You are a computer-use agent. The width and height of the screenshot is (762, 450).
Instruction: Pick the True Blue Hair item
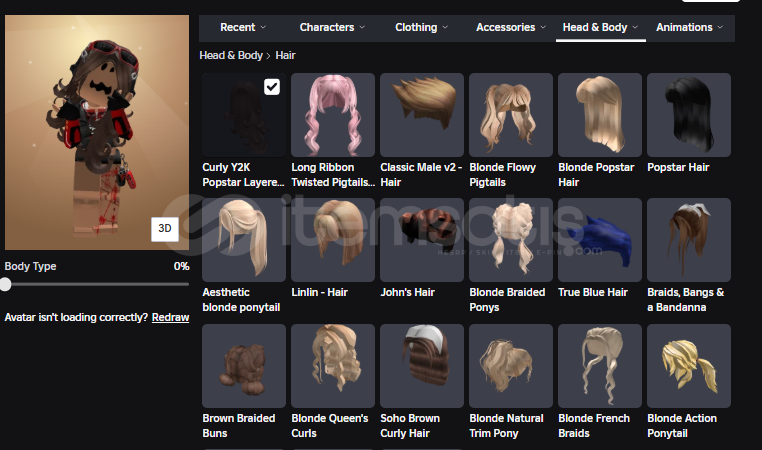[x=600, y=239]
